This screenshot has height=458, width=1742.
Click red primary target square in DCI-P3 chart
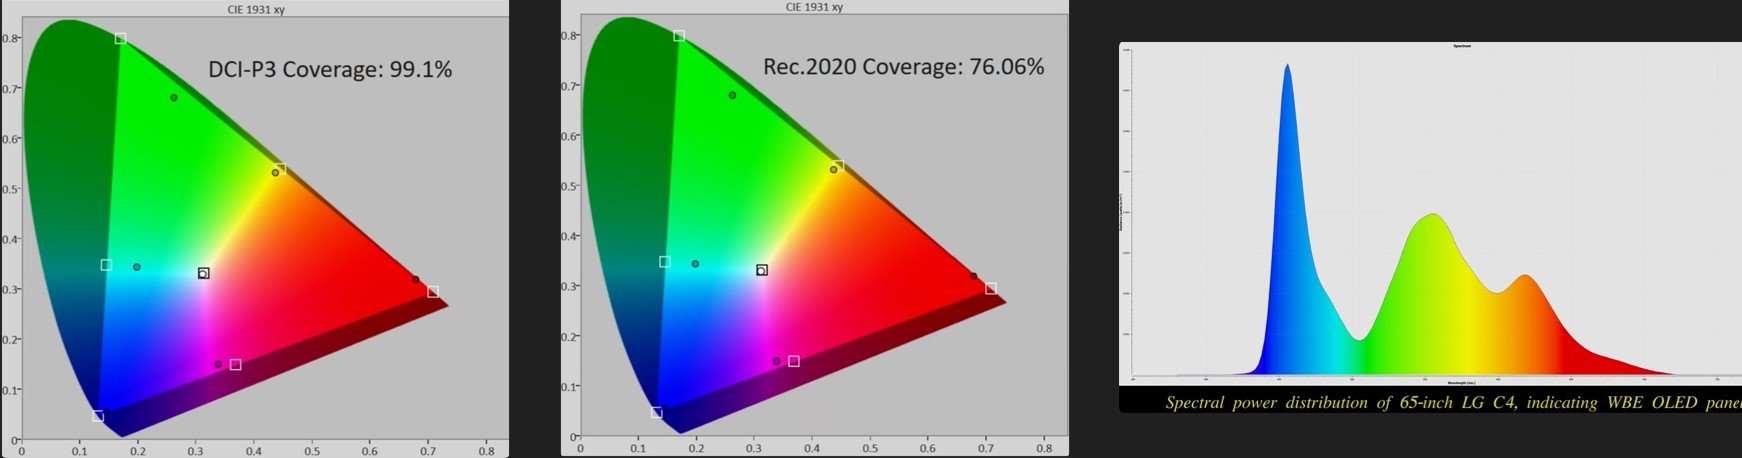tap(433, 292)
